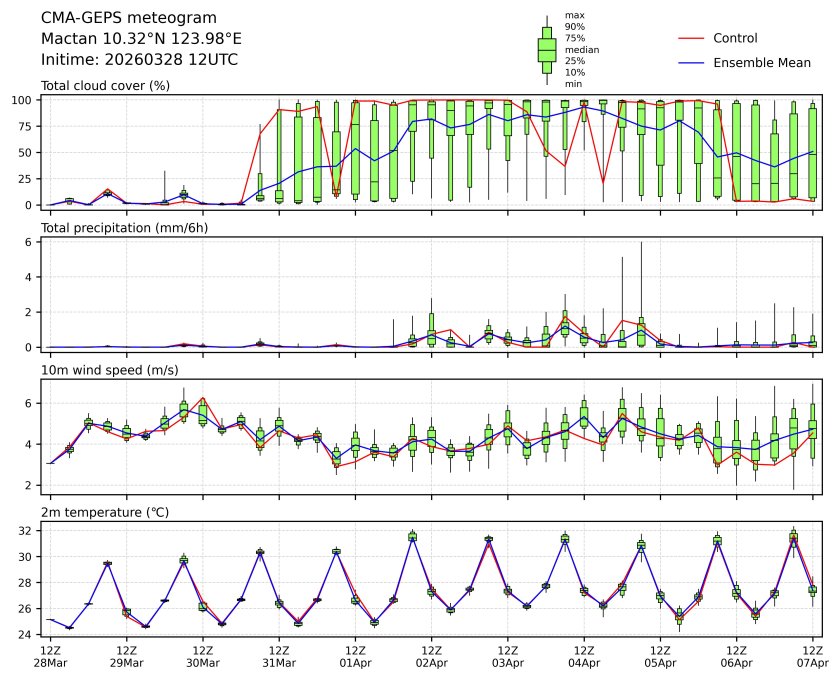Viewport: 840px width, 680px height.
Task: Click the "10m wind speed (m/s)" panel title
Action: pos(110,370)
